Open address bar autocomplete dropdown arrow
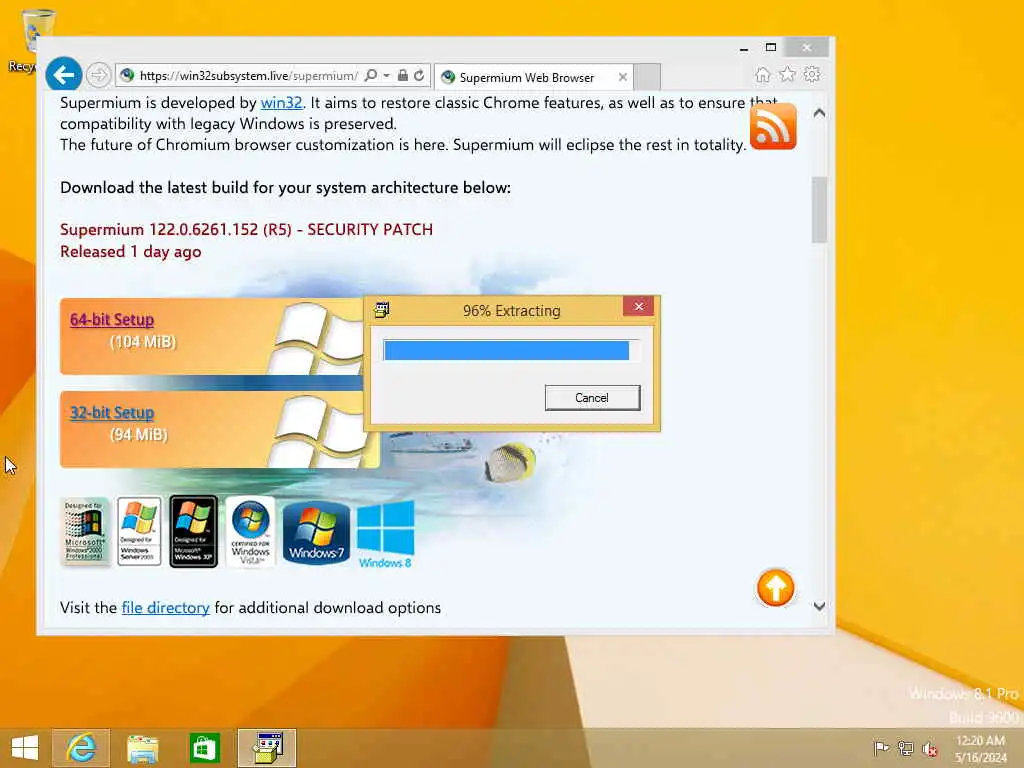1024x768 pixels. 387,76
